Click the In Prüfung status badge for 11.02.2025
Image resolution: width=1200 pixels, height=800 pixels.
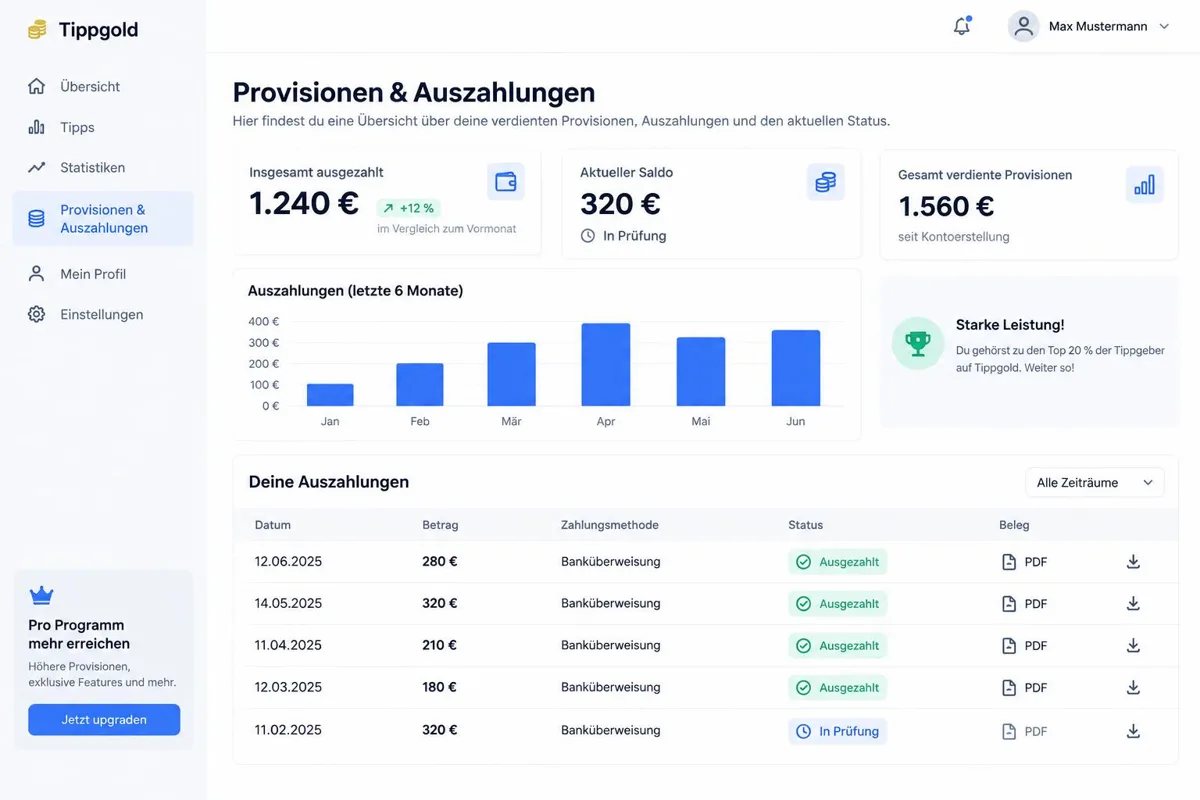pos(838,732)
